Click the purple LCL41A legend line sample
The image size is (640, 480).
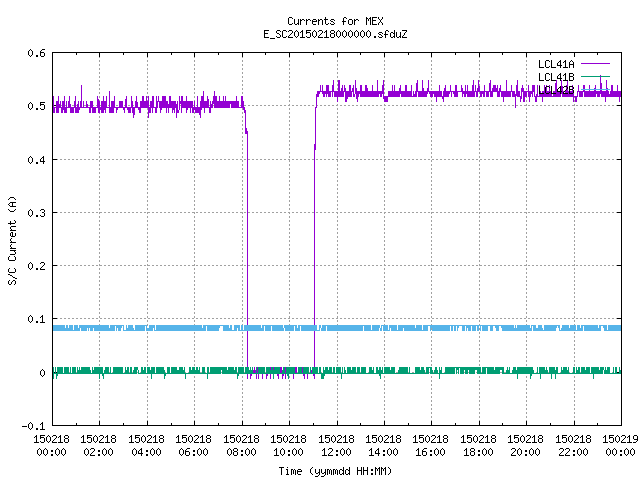[x=595, y=64]
